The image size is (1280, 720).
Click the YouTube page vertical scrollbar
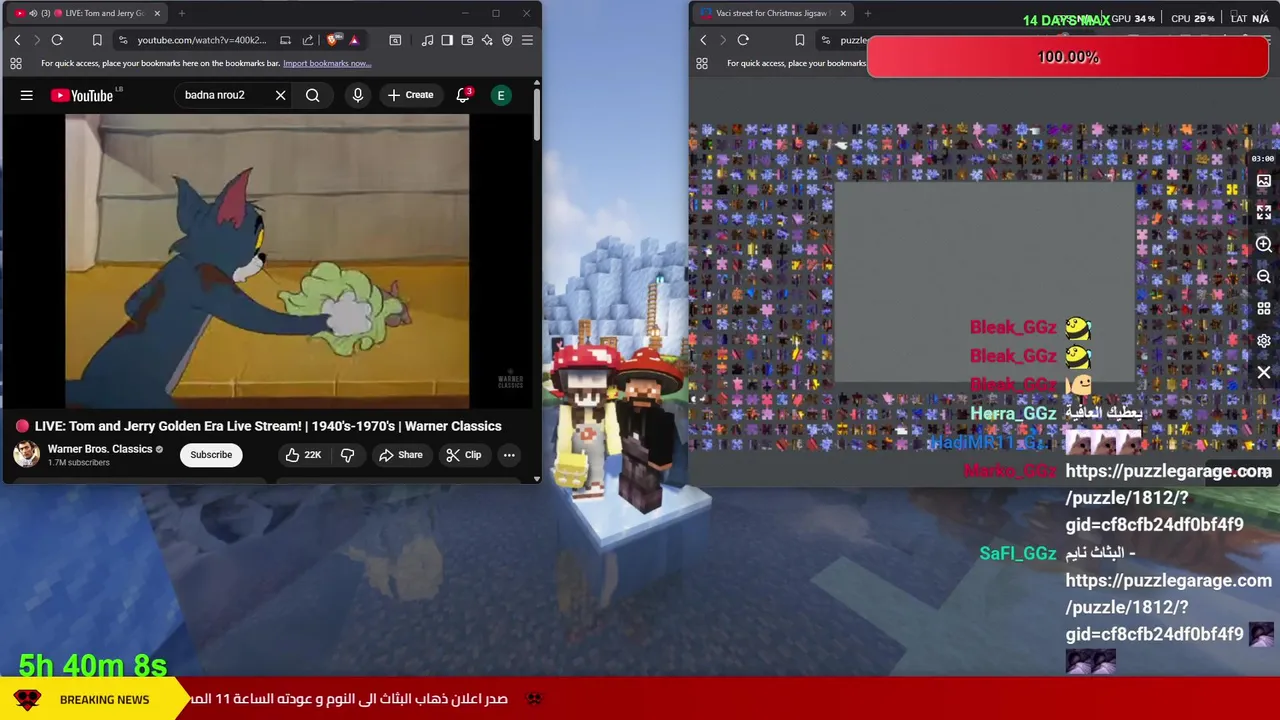pyautogui.click(x=537, y=115)
